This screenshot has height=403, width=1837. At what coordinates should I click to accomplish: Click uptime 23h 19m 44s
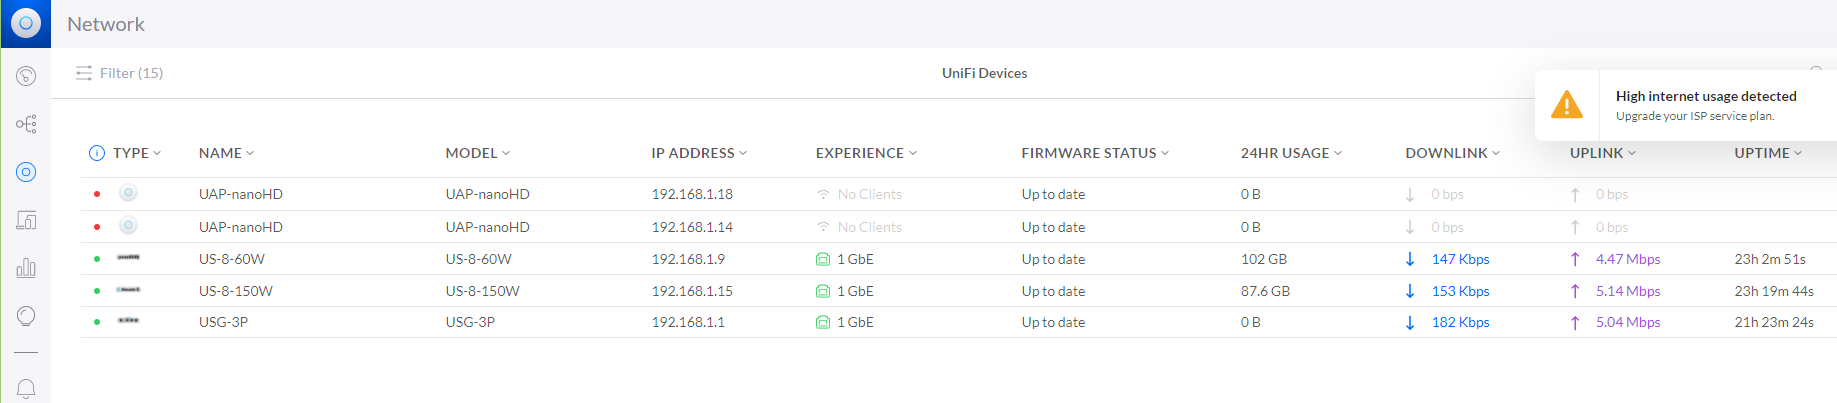click(x=1774, y=291)
